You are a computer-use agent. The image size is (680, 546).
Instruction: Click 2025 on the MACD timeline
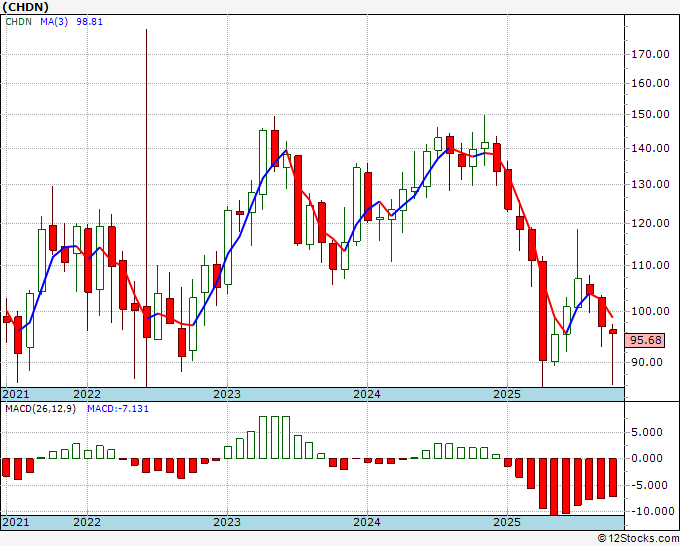(507, 522)
